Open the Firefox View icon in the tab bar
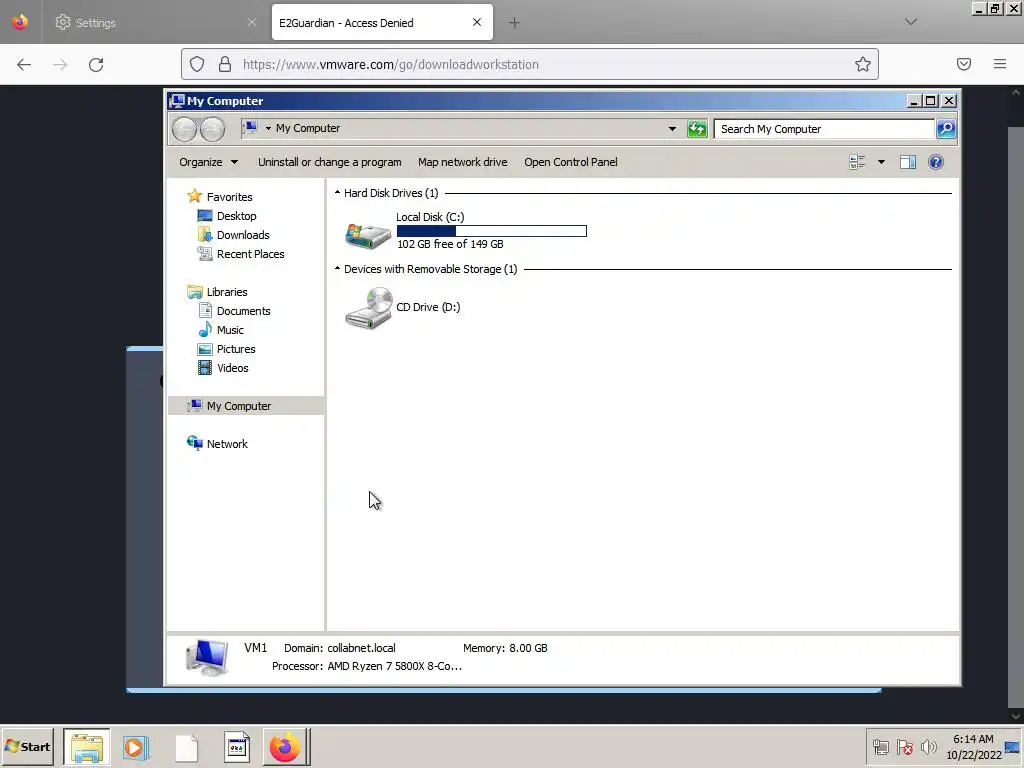The image size is (1024, 768). (20, 22)
